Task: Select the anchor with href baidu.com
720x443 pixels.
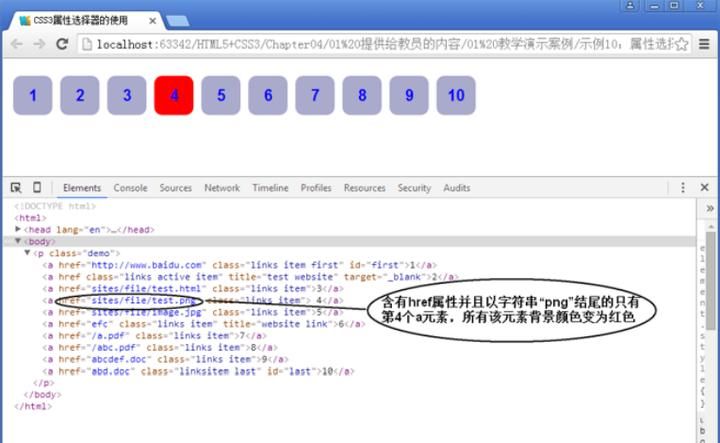Action: pos(239,265)
